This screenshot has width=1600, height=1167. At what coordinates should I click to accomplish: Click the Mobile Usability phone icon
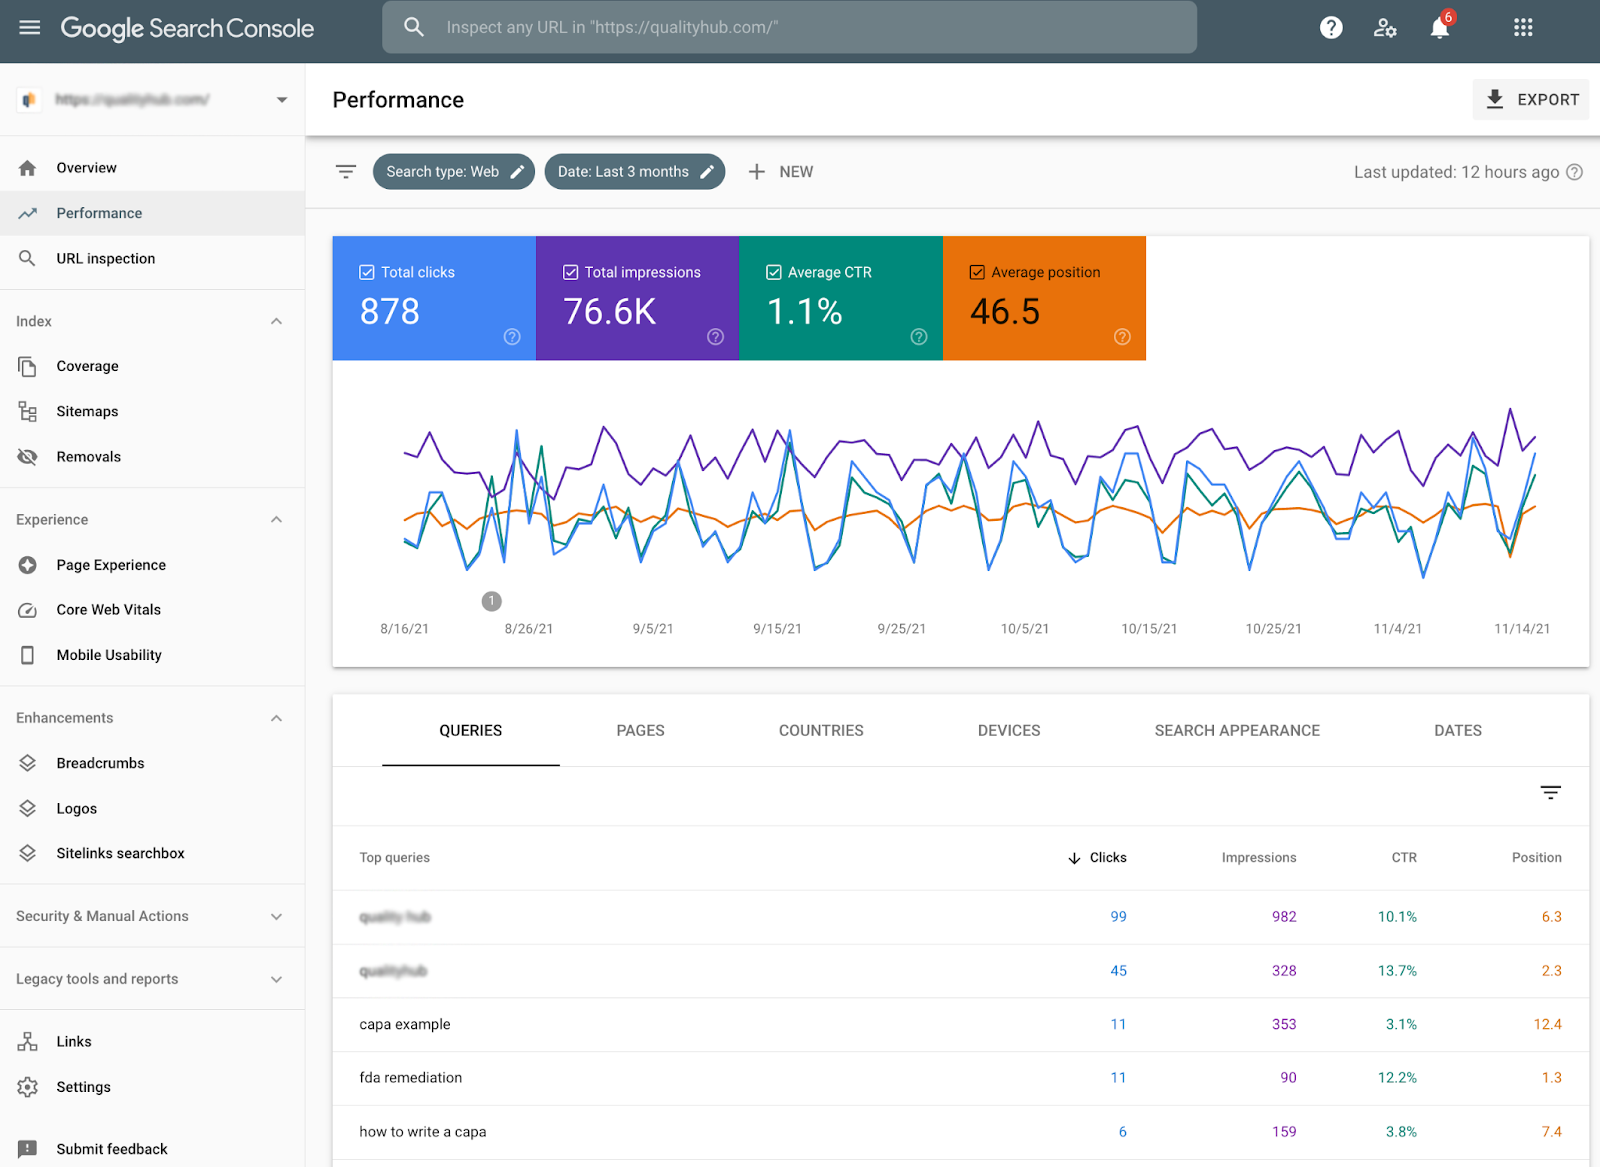point(28,655)
